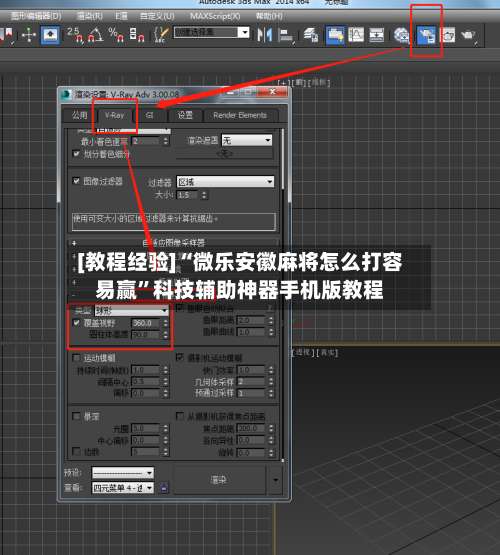The height and width of the screenshot is (555, 500).
Task: Click the Mirror tool icon
Action: point(264,35)
